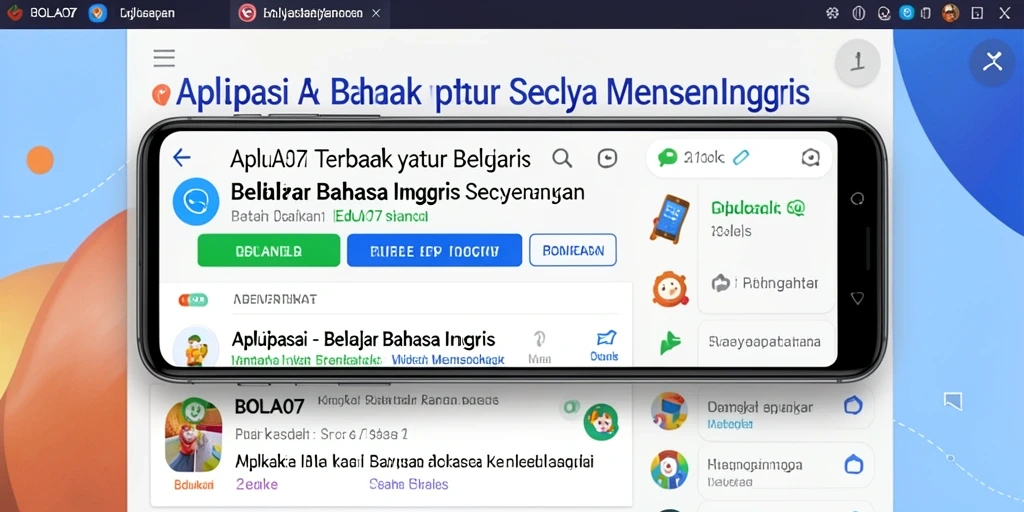Toggle the green switch in the BOLA07 card
This screenshot has height=512, width=1024.
pos(570,406)
